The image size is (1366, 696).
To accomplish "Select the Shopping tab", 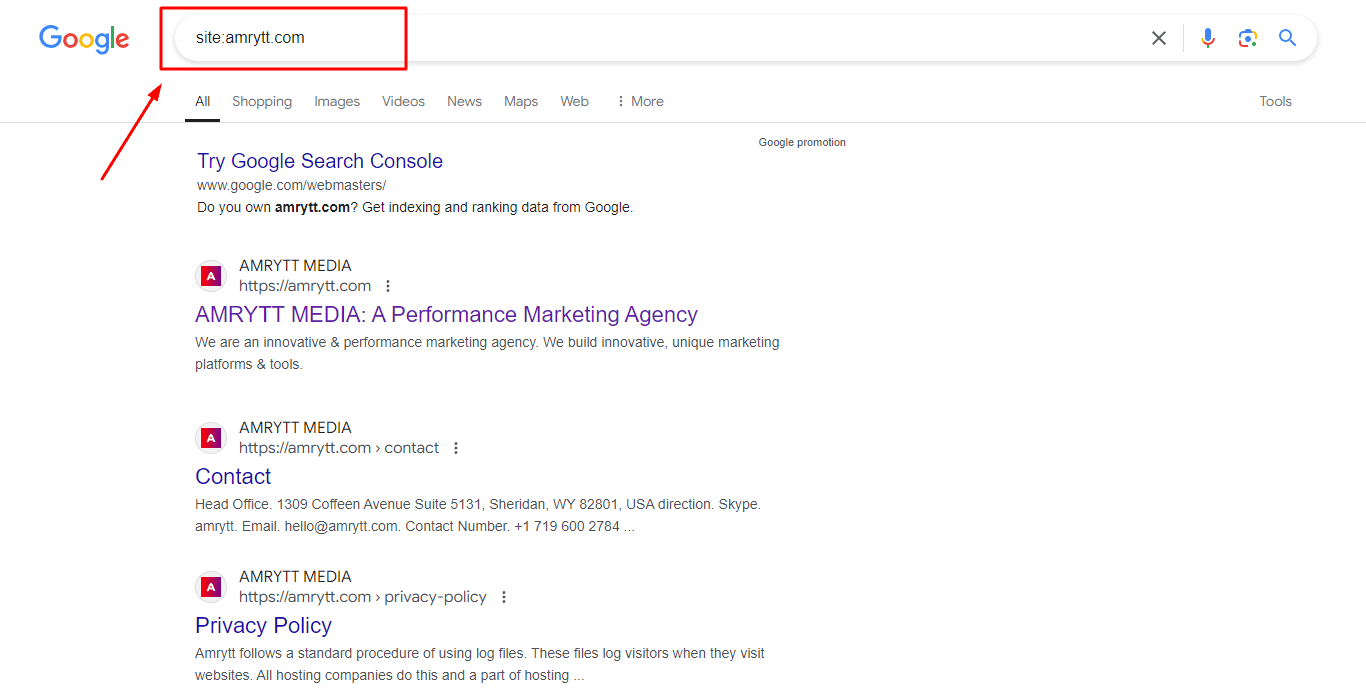I will (262, 101).
